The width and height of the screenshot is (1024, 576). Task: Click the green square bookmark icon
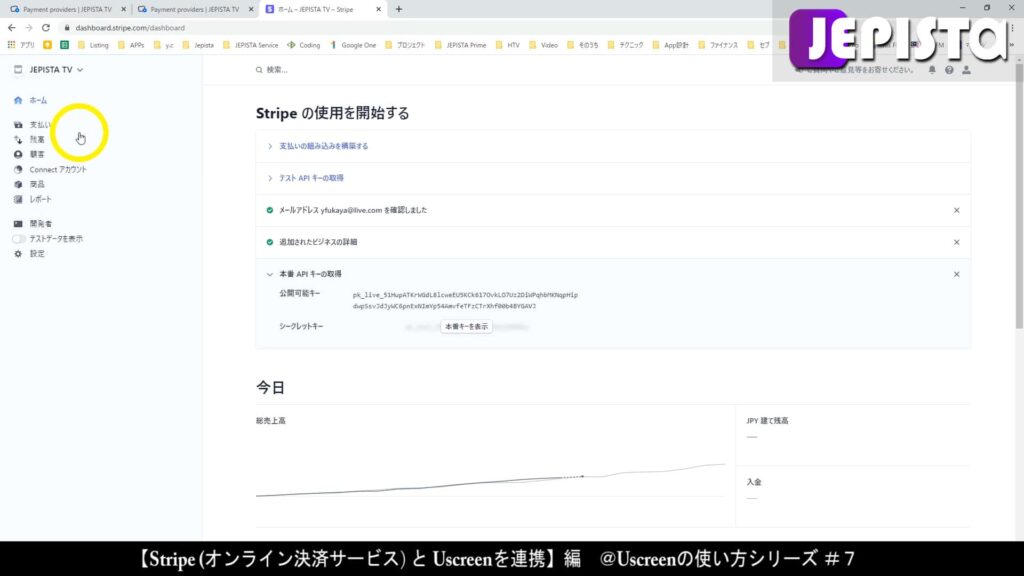(65, 45)
